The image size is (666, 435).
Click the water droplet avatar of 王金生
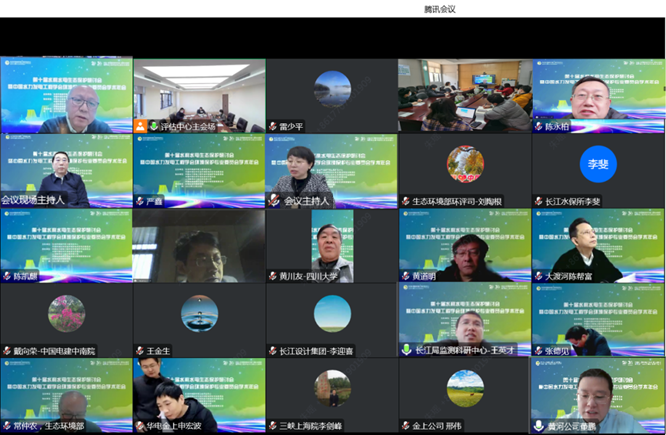[x=199, y=313]
